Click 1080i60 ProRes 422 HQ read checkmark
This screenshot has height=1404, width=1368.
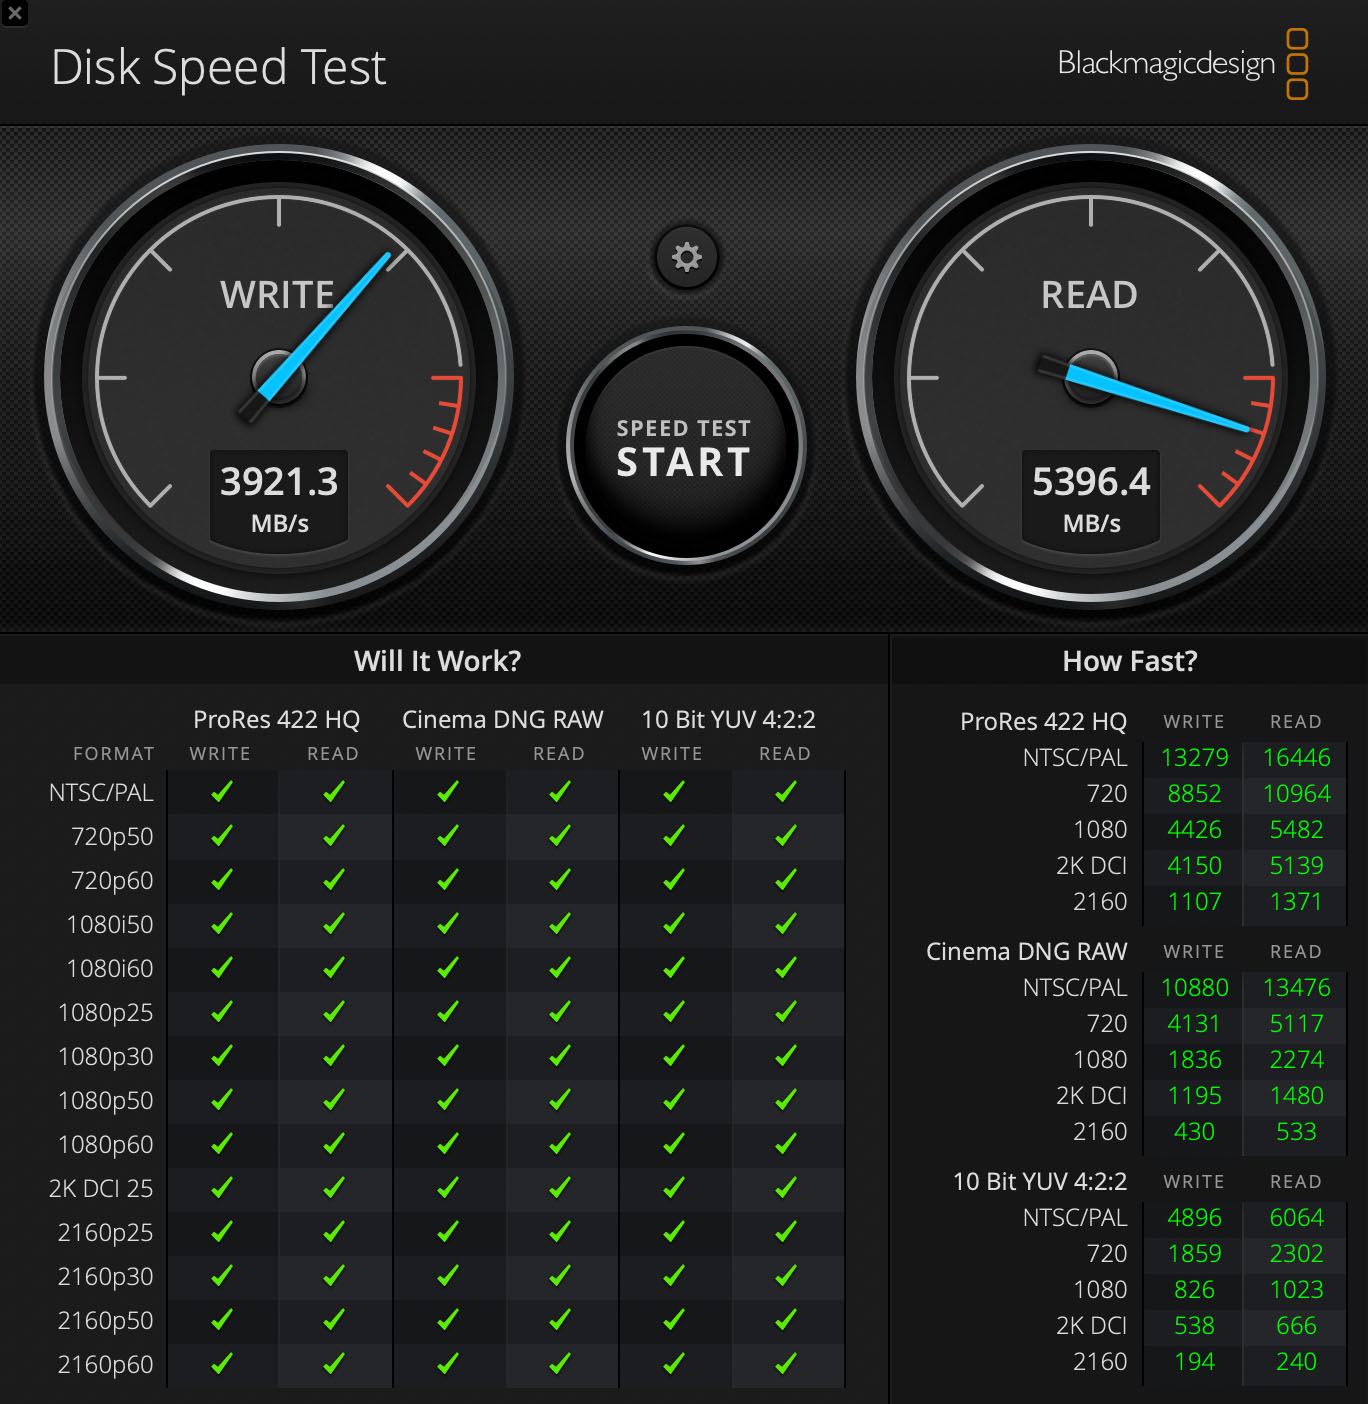[x=333, y=968]
